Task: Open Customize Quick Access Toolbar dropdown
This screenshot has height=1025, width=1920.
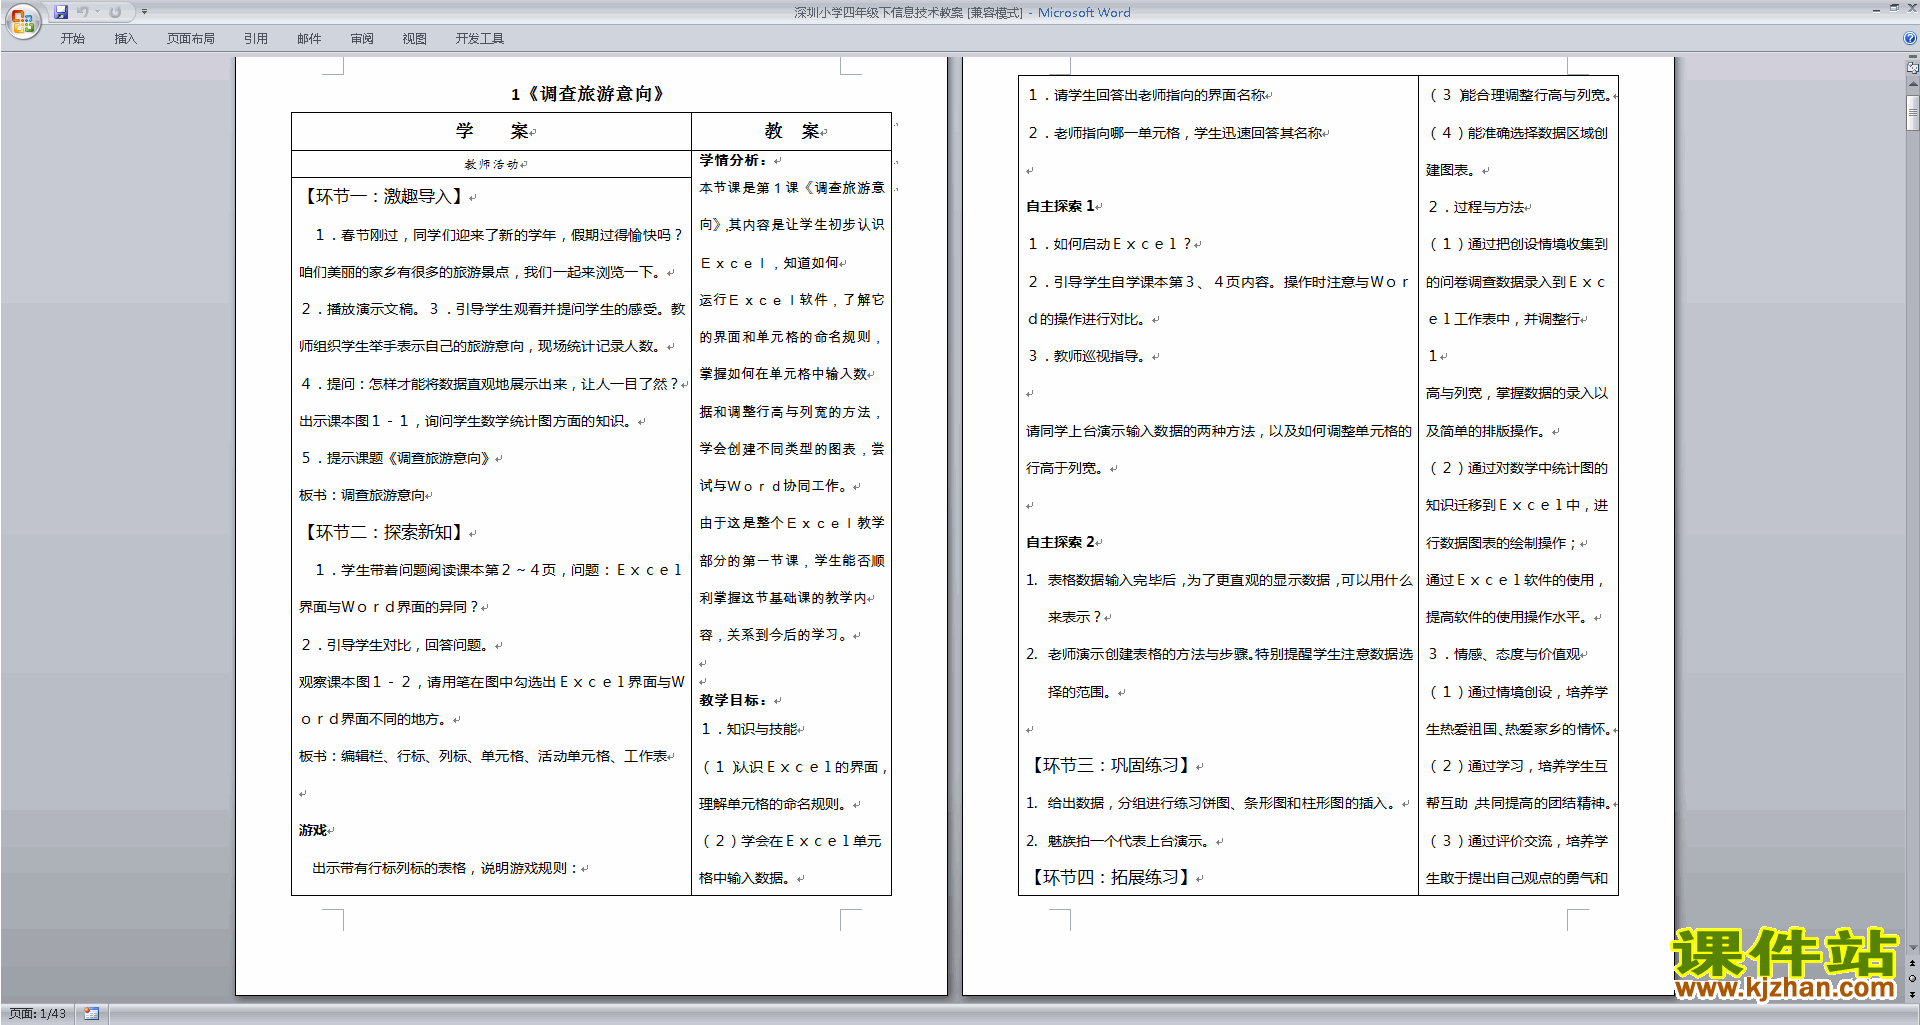Action: pos(144,12)
